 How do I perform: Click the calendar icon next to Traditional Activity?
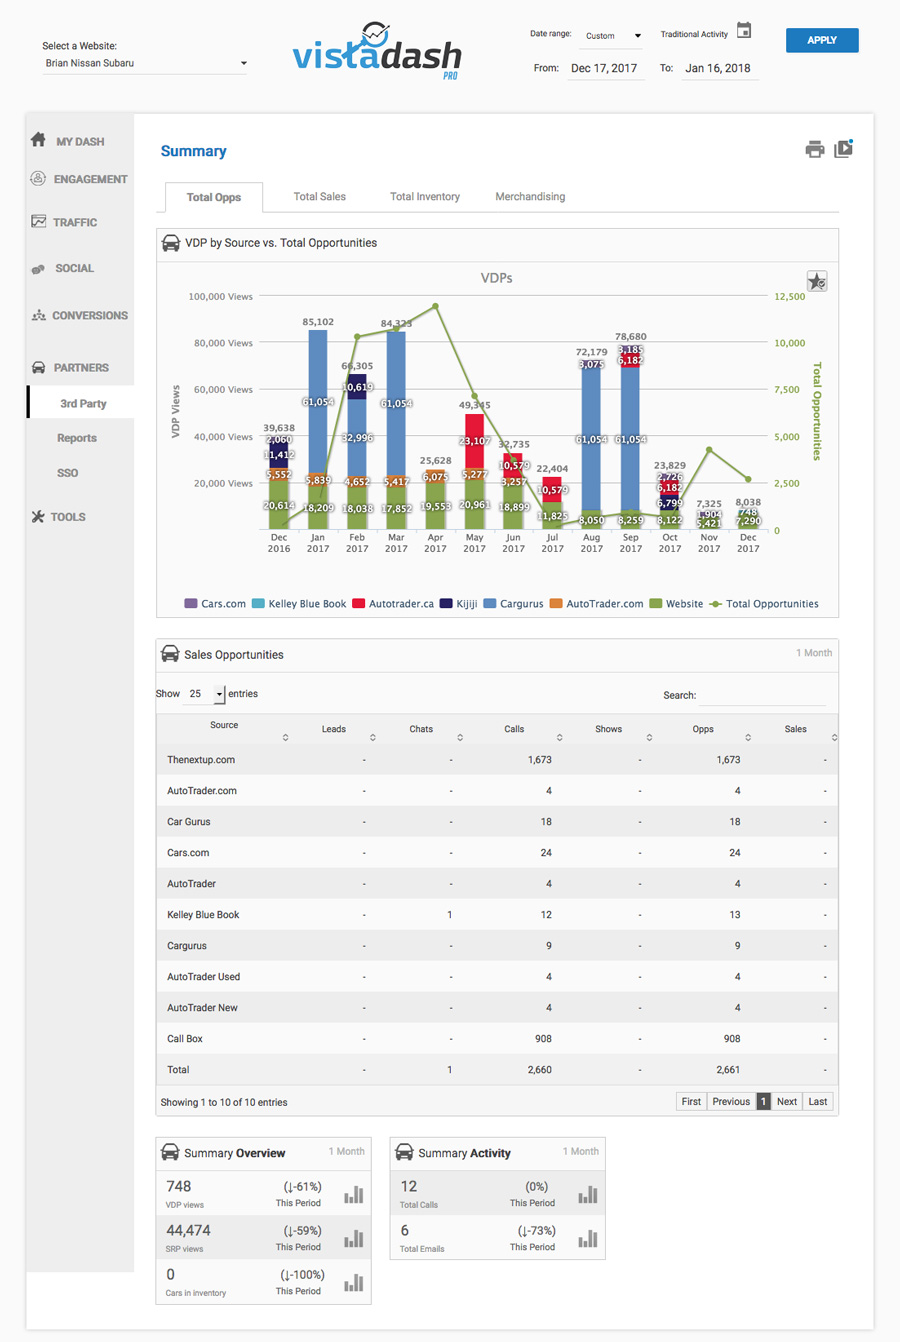point(744,31)
